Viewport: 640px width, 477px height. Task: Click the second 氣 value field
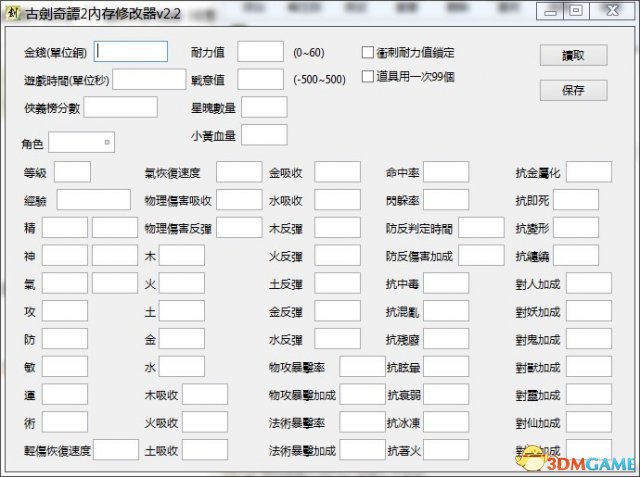[115, 283]
